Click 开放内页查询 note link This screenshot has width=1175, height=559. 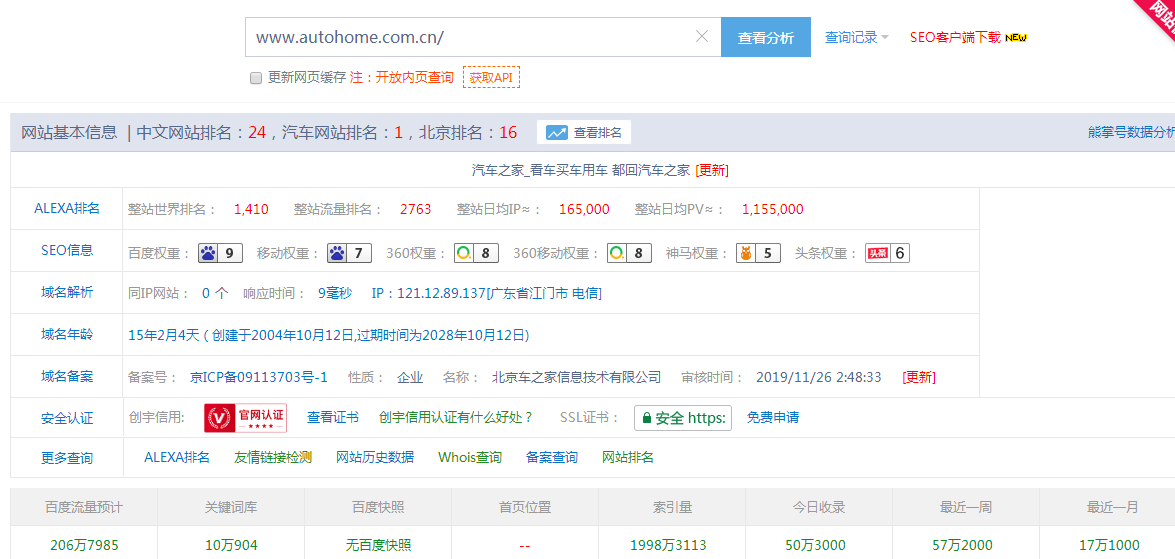pos(414,77)
